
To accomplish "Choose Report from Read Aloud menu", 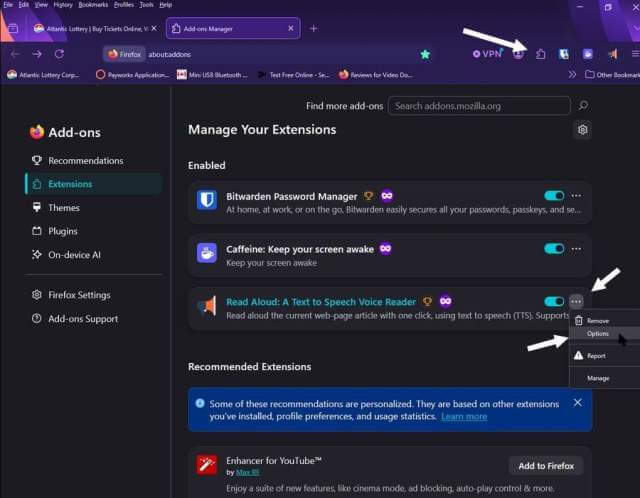I will [604, 356].
